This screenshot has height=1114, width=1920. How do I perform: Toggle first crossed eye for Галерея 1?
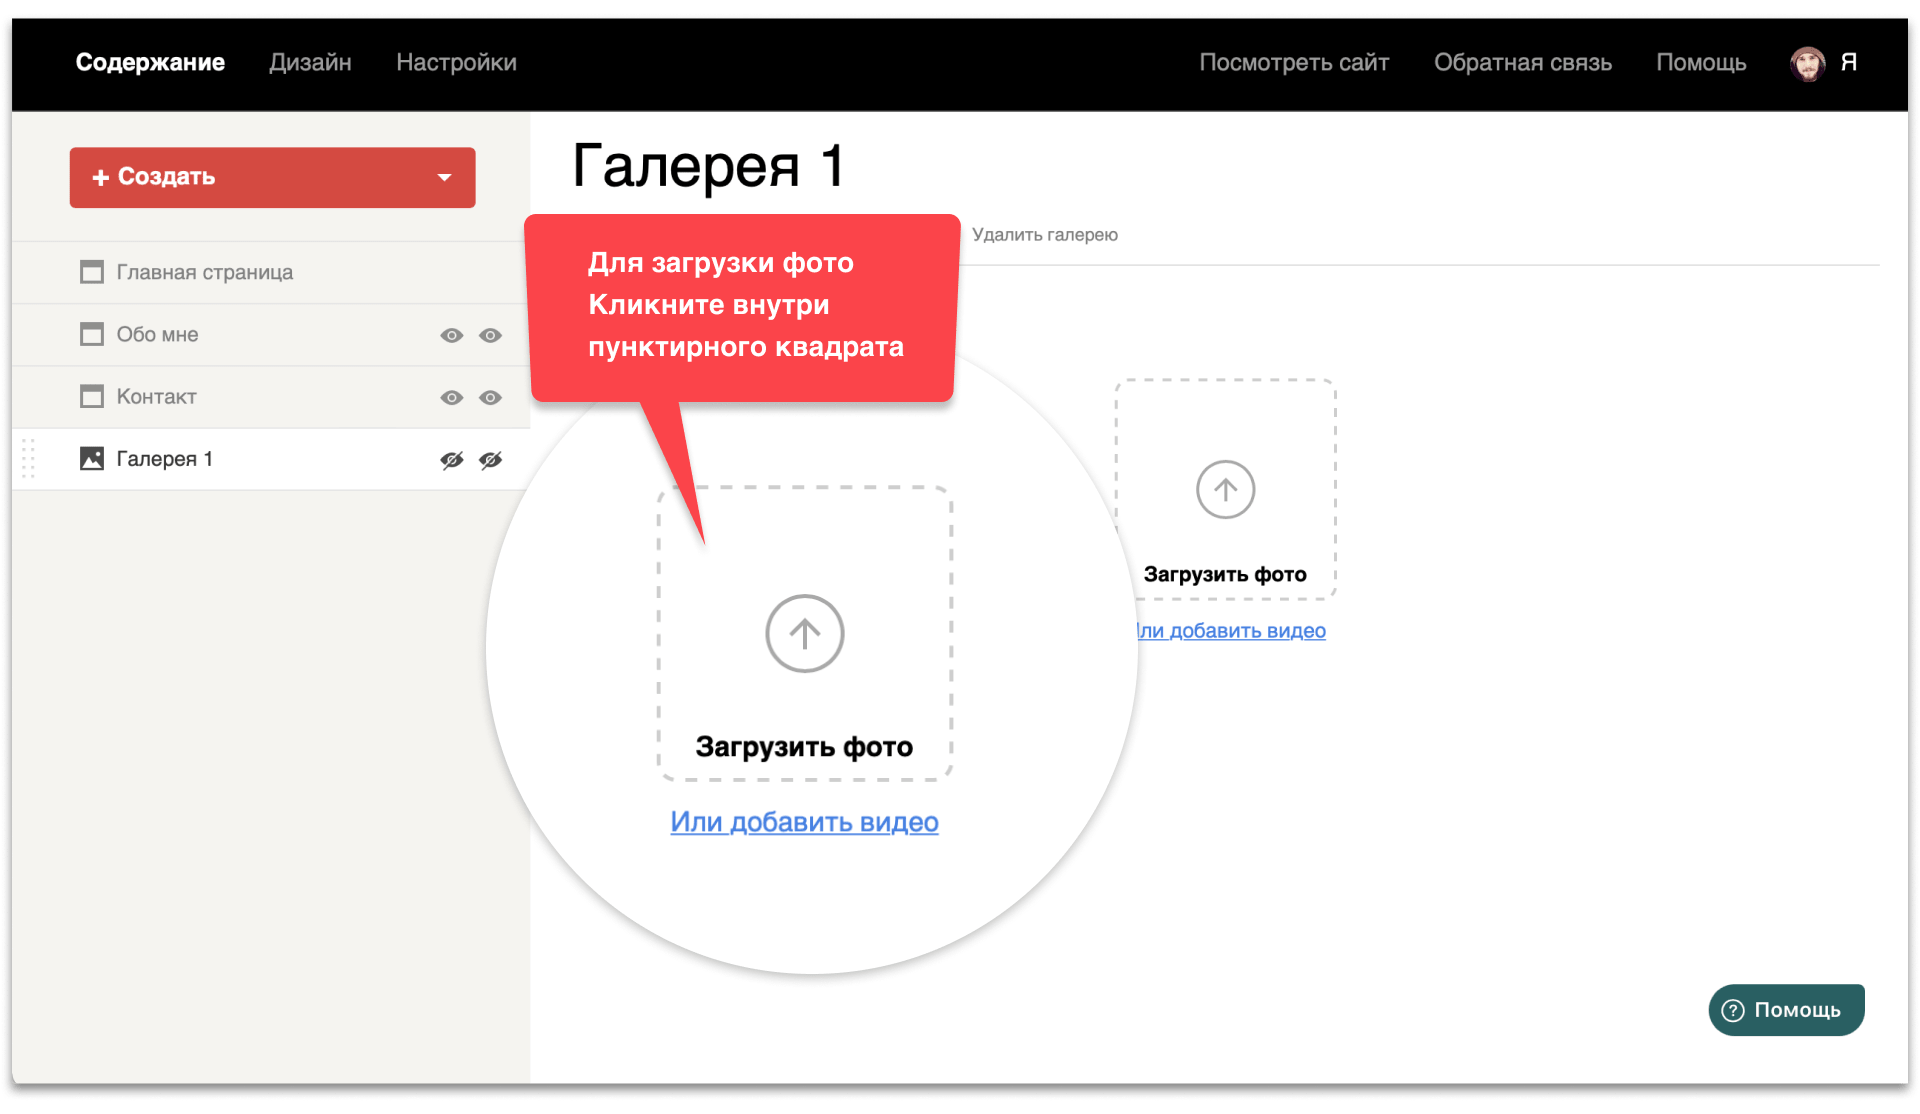click(452, 460)
